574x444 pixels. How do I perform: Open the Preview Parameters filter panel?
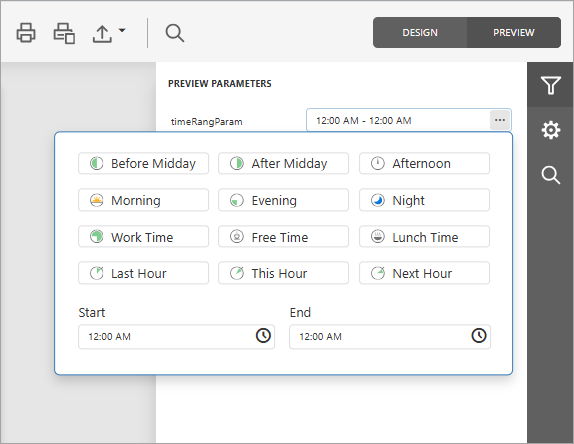click(x=551, y=85)
